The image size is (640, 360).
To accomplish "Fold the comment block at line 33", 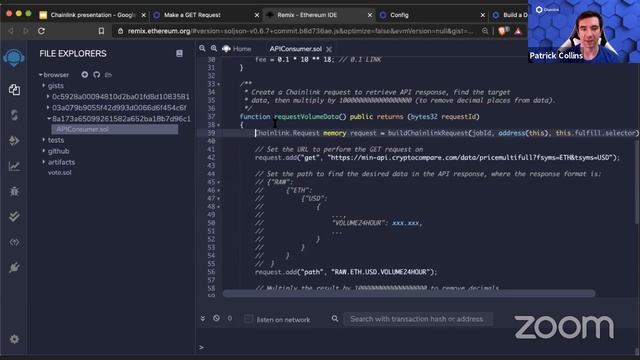I will [x=219, y=84].
